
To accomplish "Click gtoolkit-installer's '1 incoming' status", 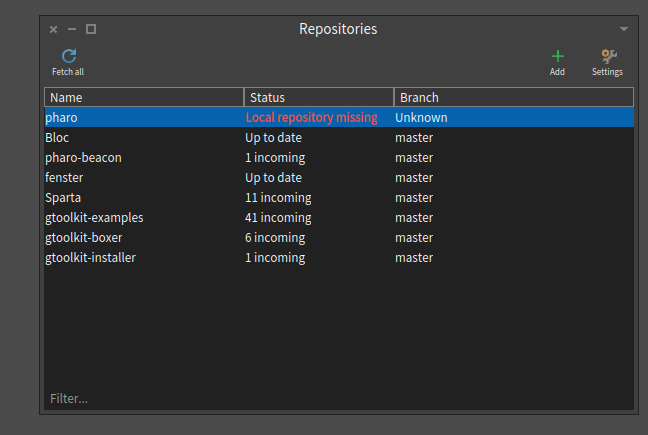I will pos(275,258).
